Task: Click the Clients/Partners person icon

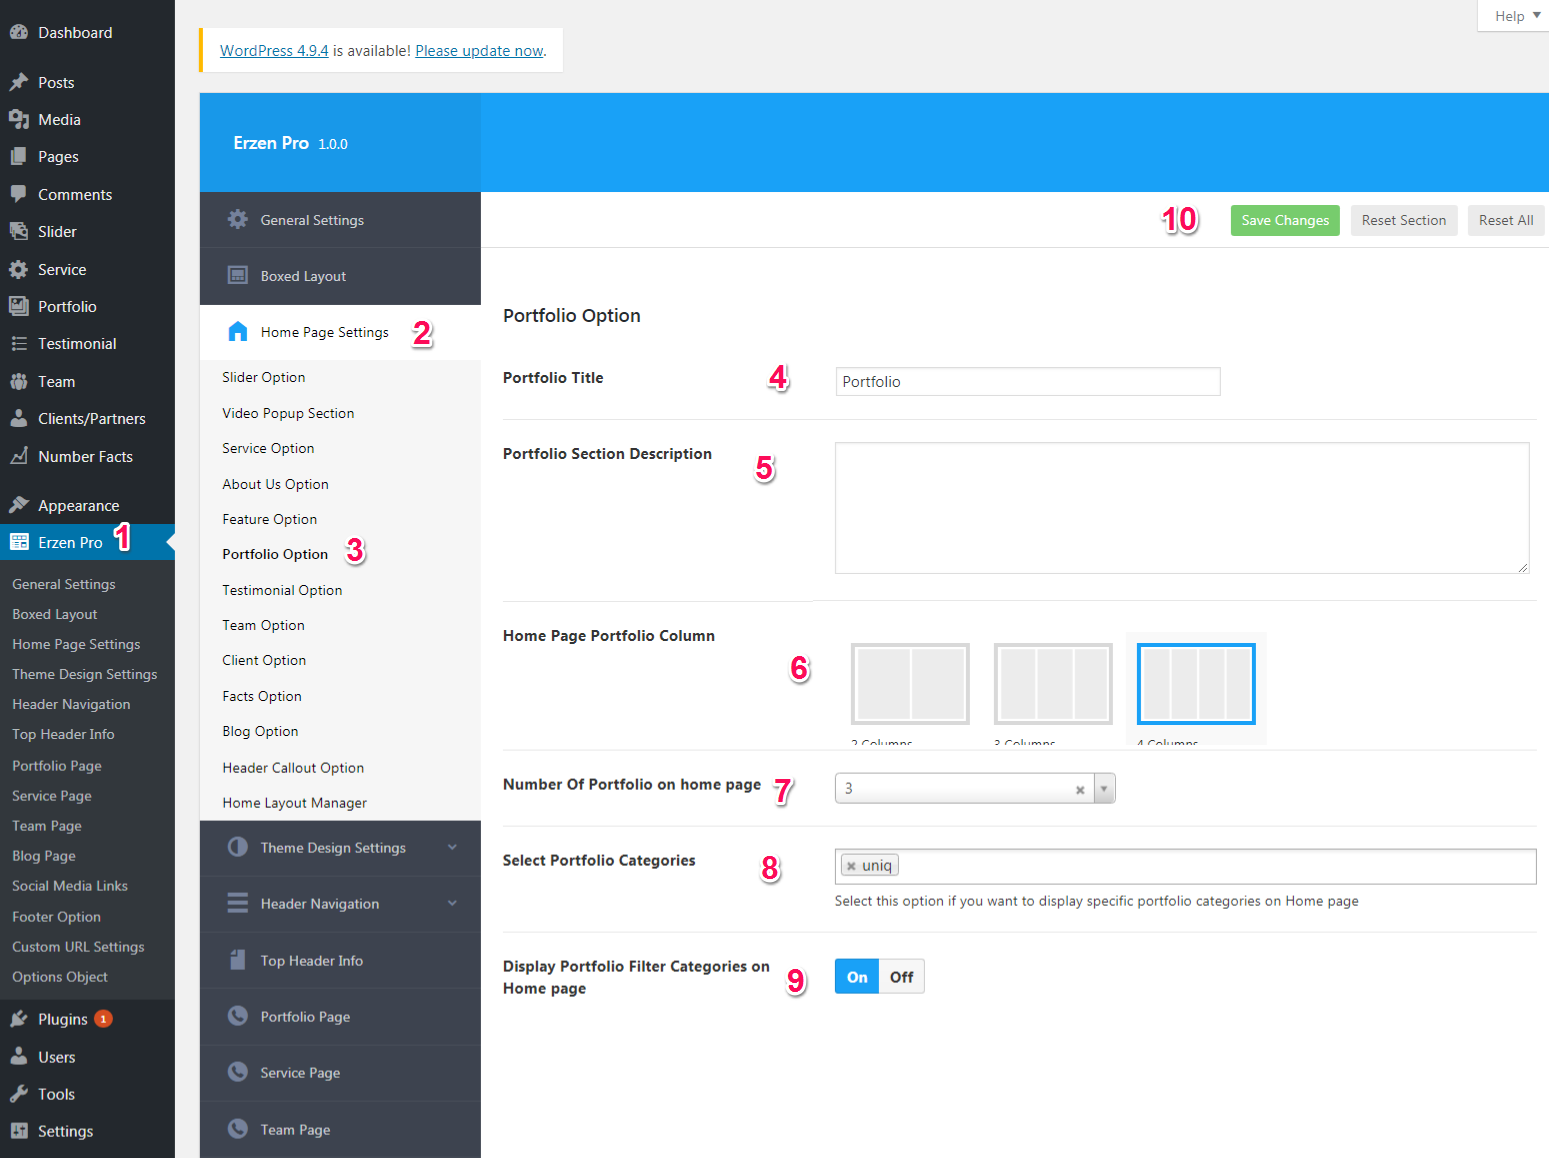Action: tap(19, 418)
